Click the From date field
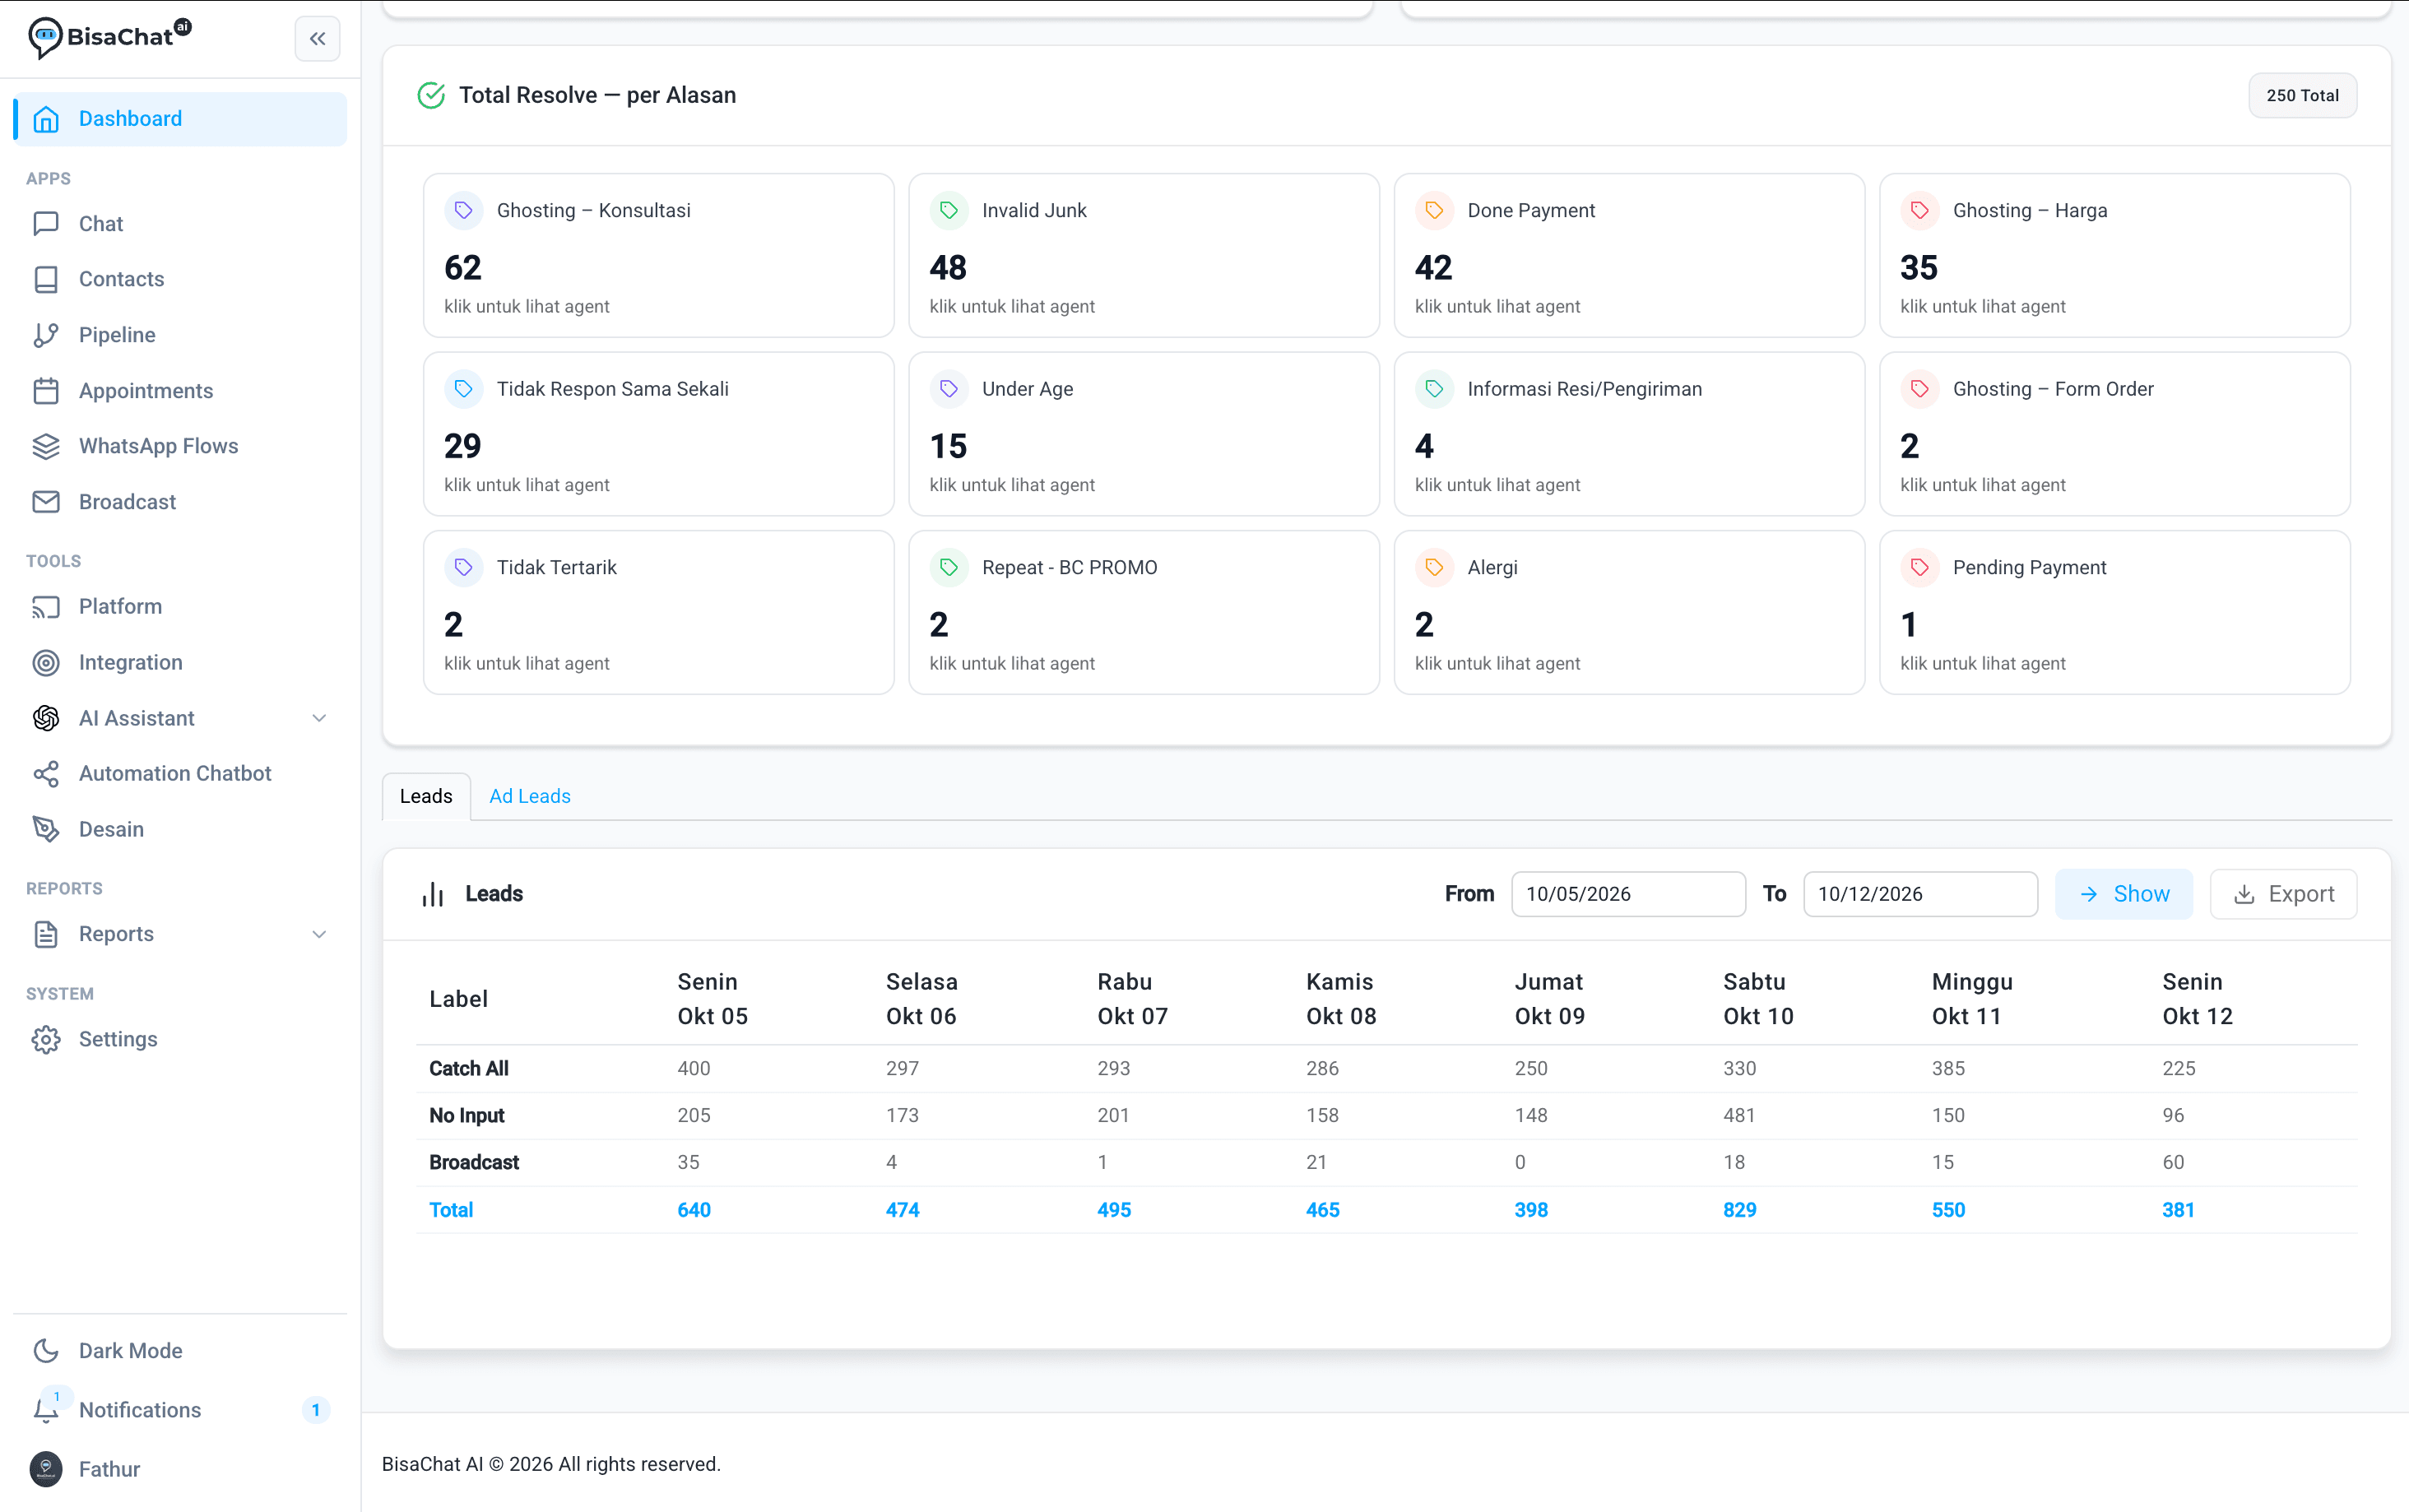Viewport: 2409px width, 1512px height. 1628,894
